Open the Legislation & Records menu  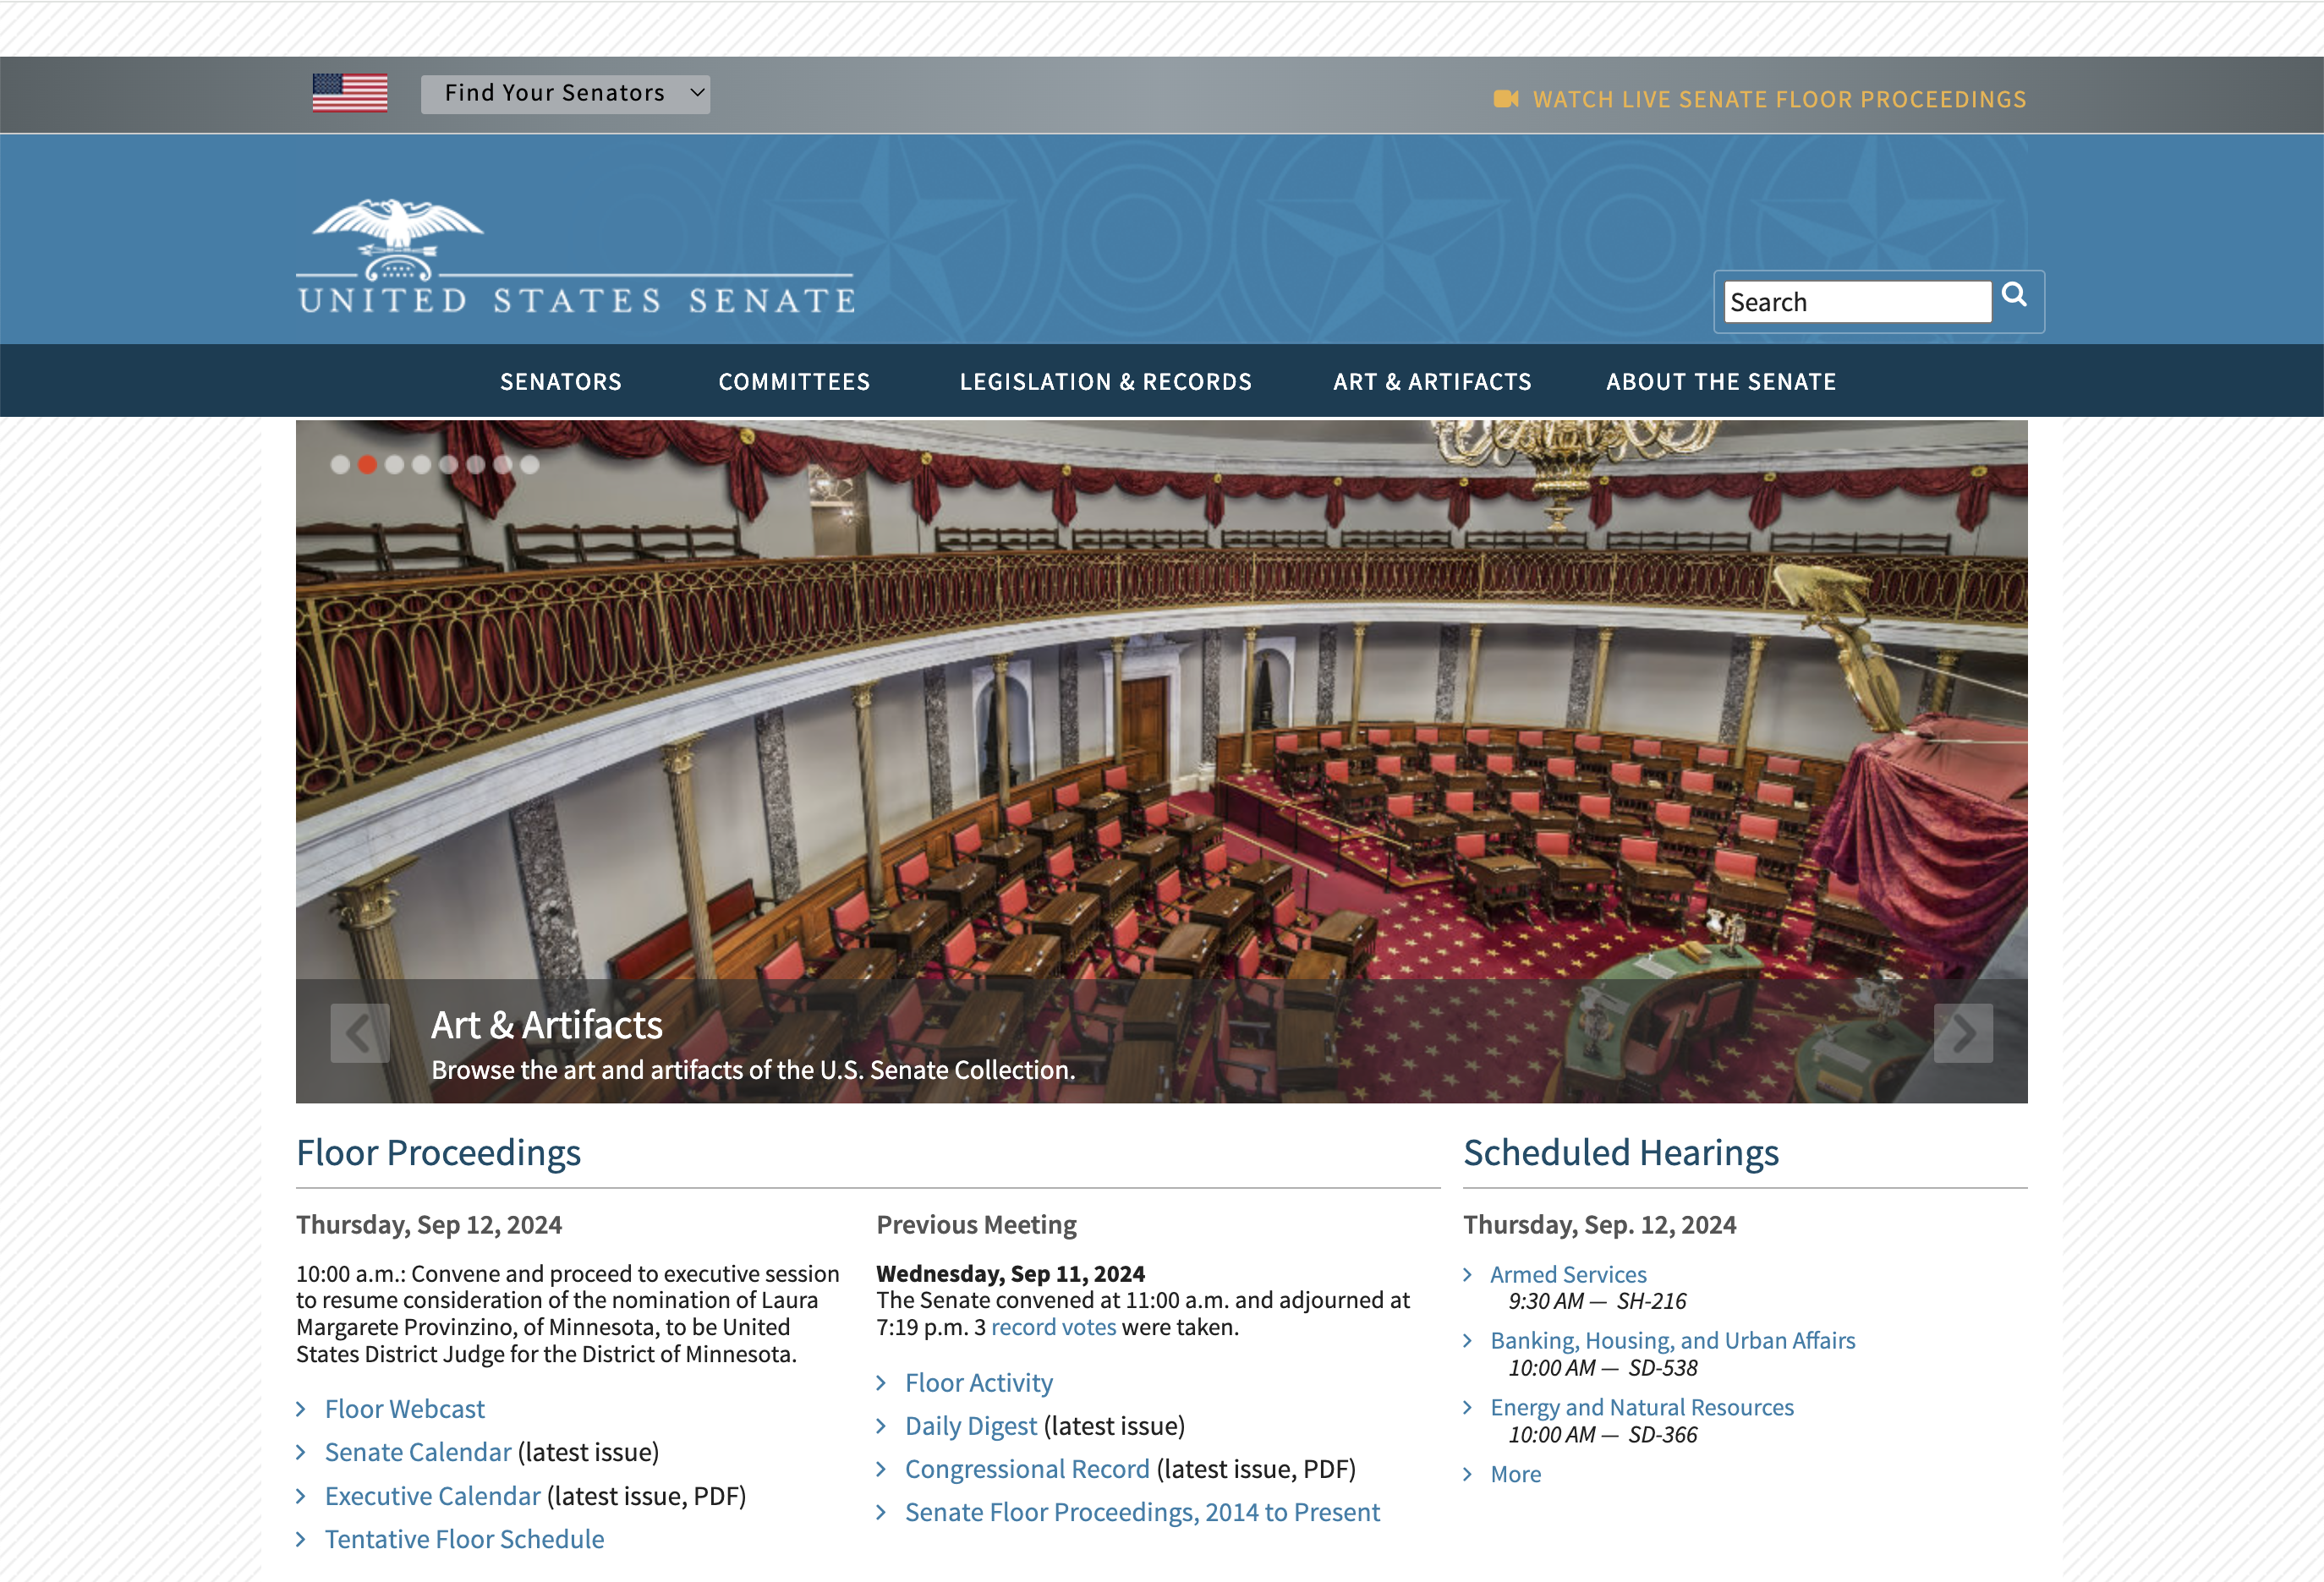coord(1105,382)
